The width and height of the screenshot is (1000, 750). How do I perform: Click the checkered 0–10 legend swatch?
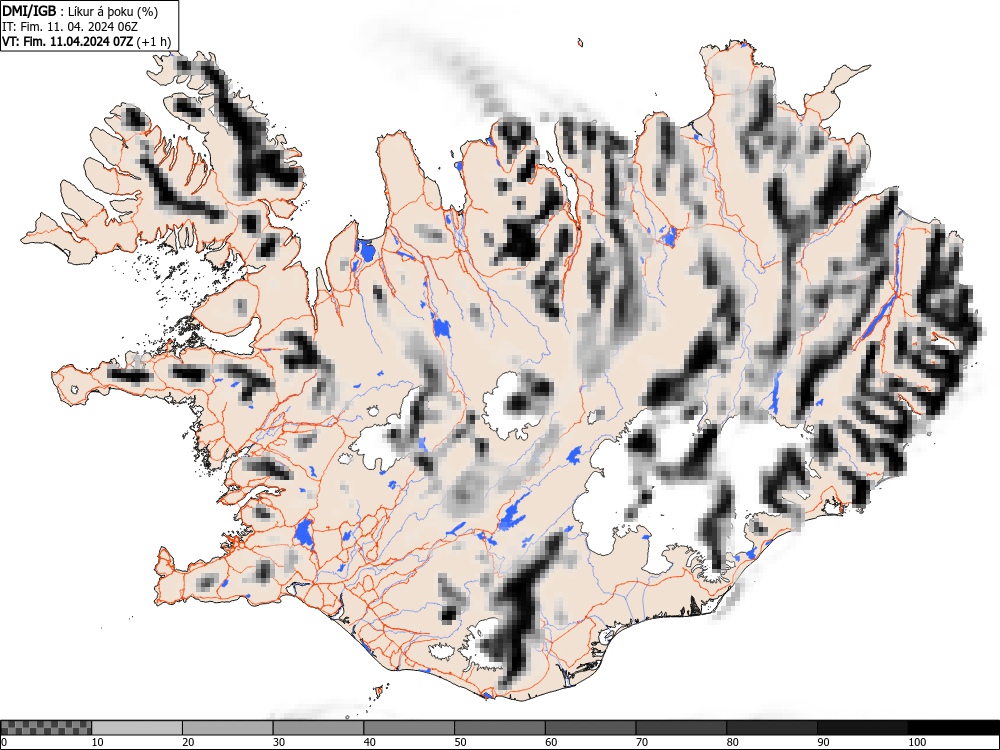47,728
